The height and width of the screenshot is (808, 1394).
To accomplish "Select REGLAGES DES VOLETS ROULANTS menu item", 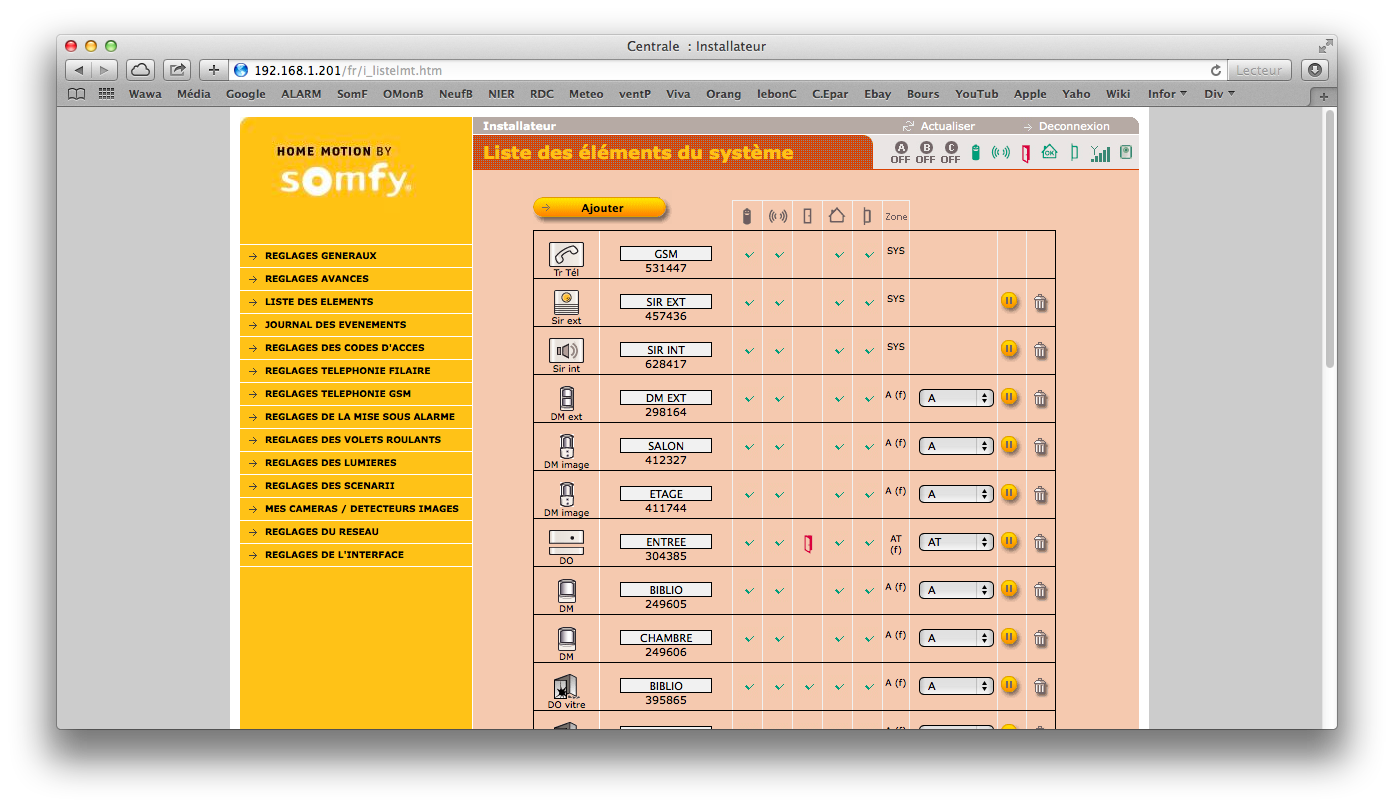I will [352, 440].
